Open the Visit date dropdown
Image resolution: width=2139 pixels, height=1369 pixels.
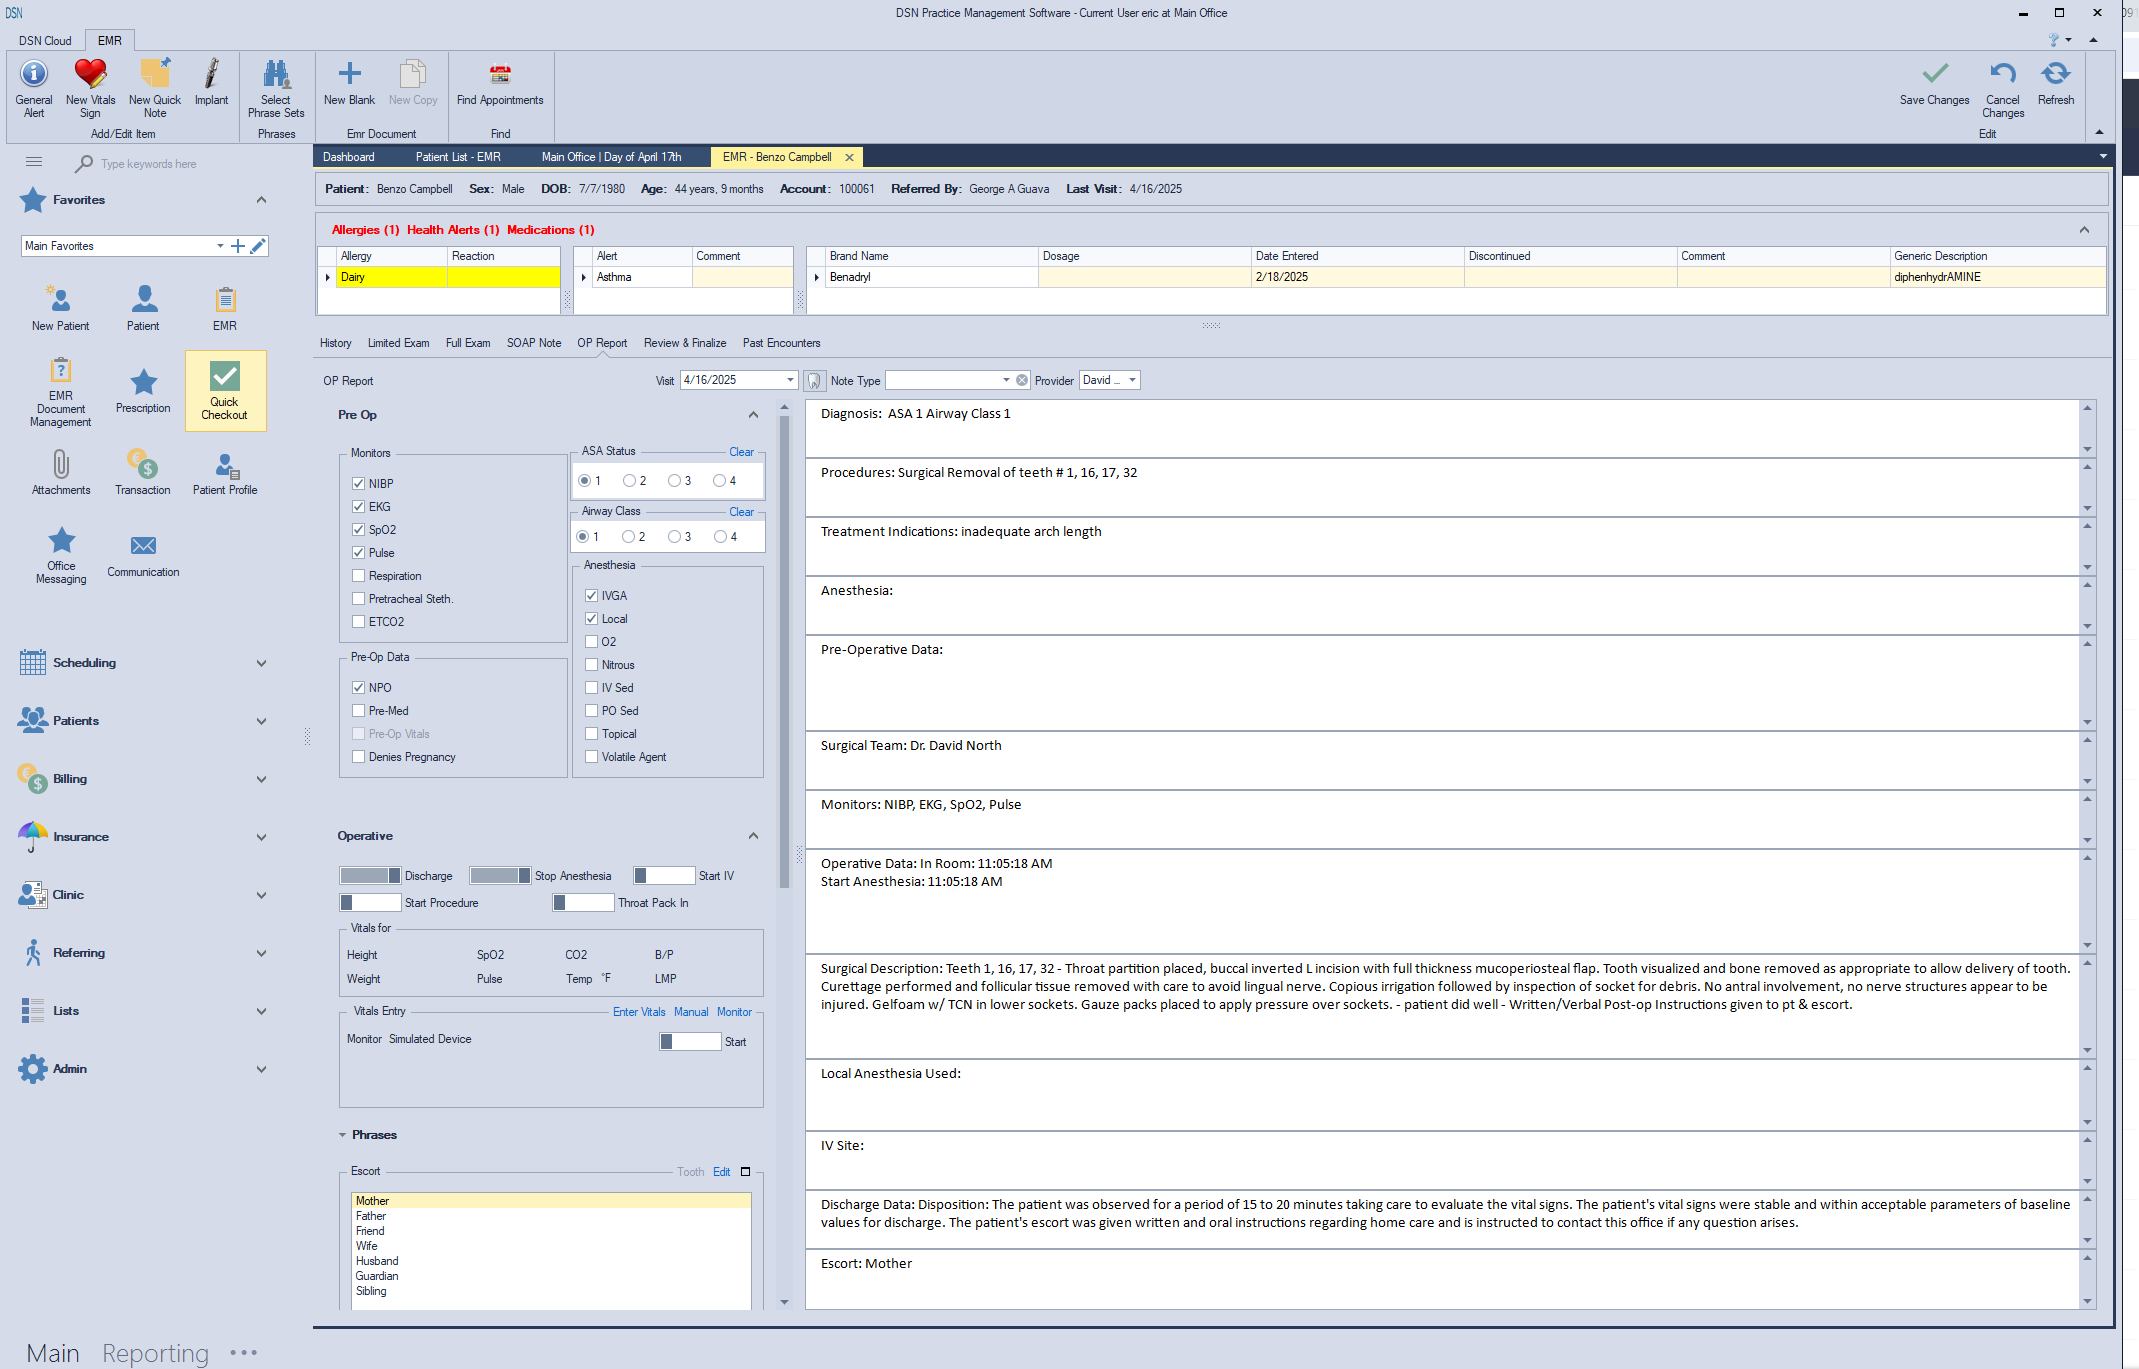(x=790, y=380)
